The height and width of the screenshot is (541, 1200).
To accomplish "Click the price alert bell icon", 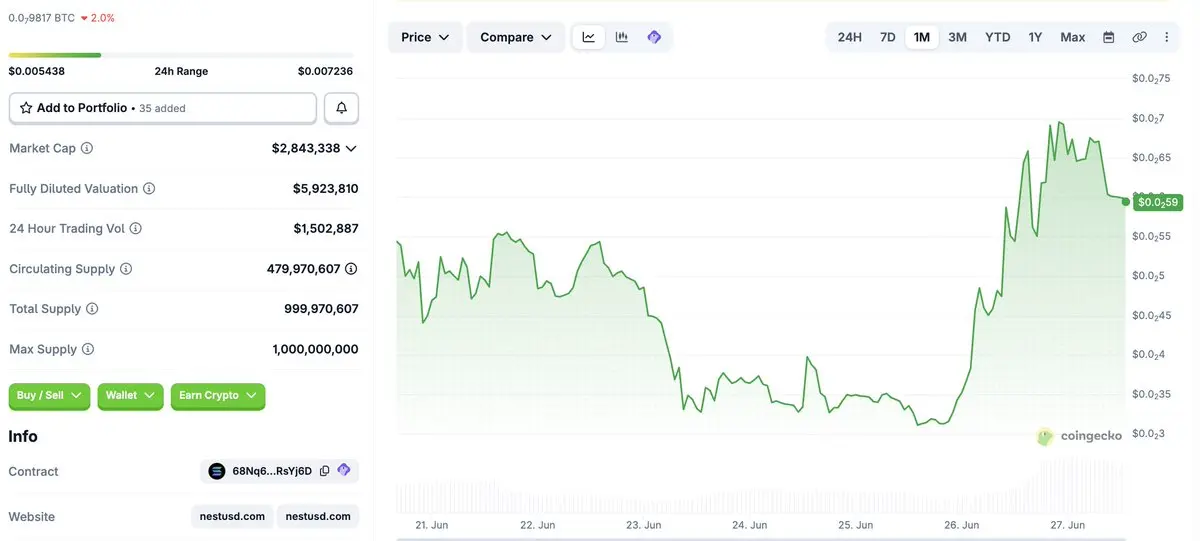I will pyautogui.click(x=342, y=108).
